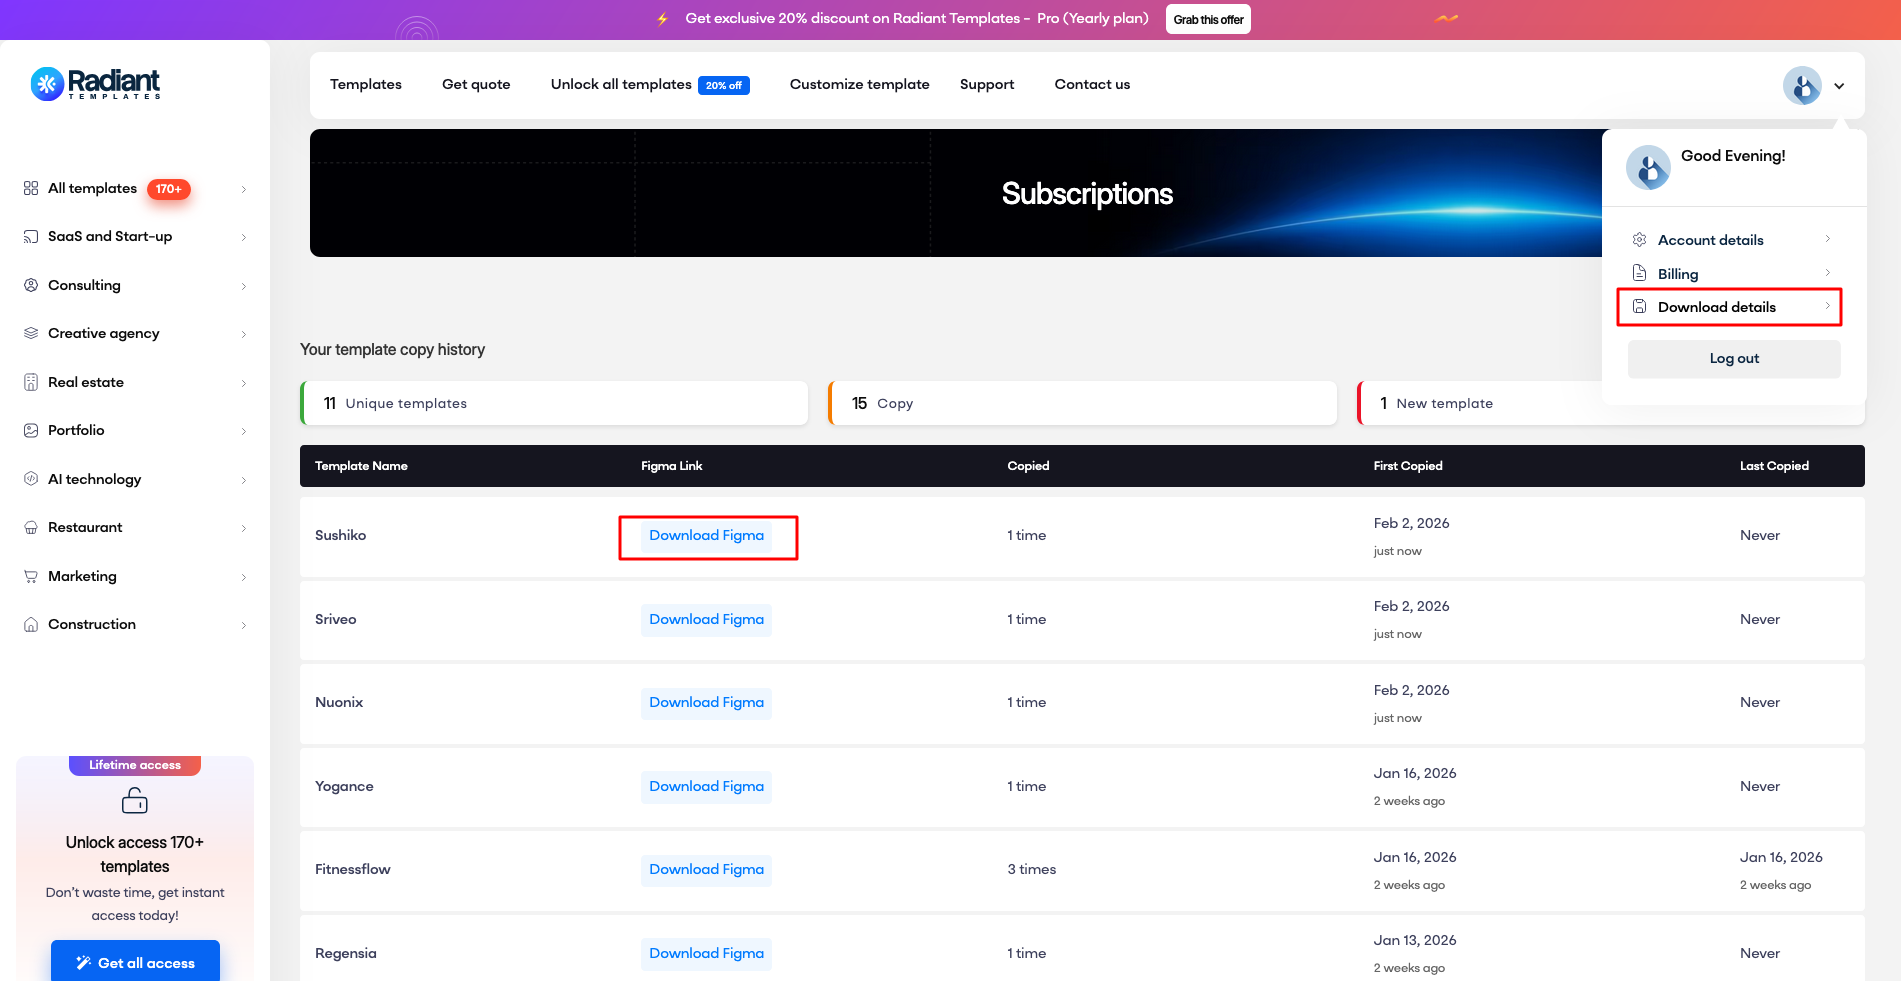Expand the Creative agency chevron
1901x981 pixels.
(243, 334)
